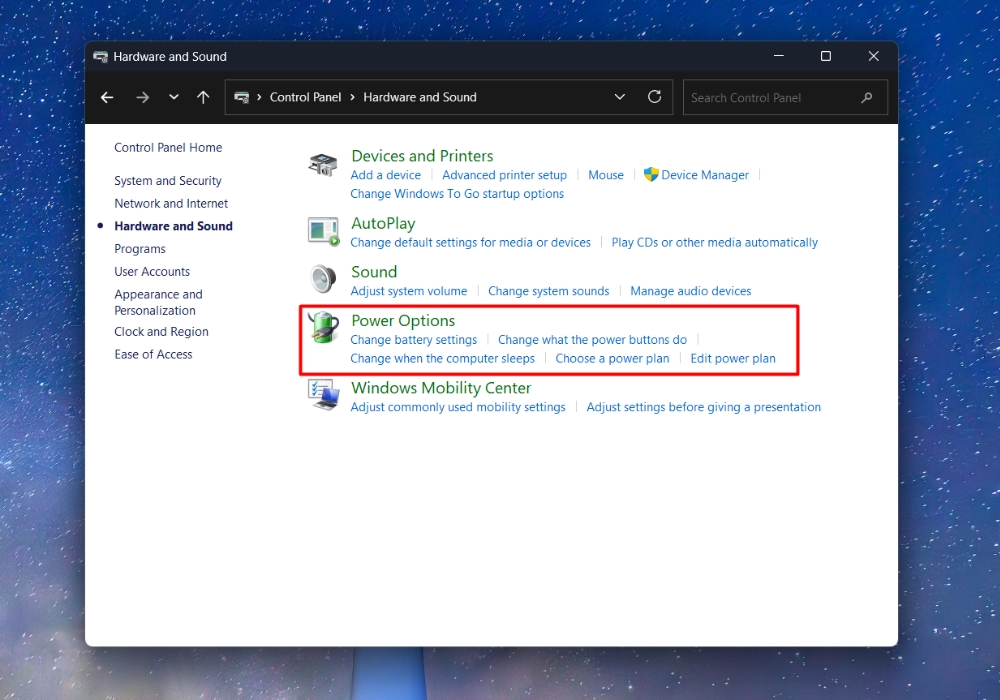This screenshot has height=700, width=1000.
Task: Go forward with the forward arrow
Action: (143, 98)
